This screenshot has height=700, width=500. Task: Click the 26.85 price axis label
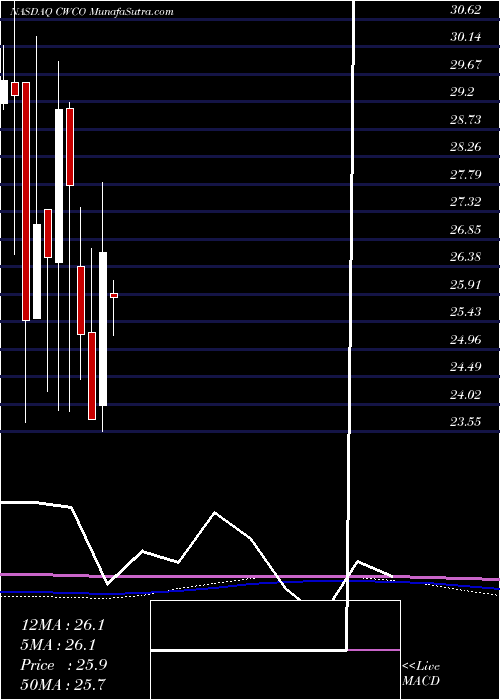point(466,230)
